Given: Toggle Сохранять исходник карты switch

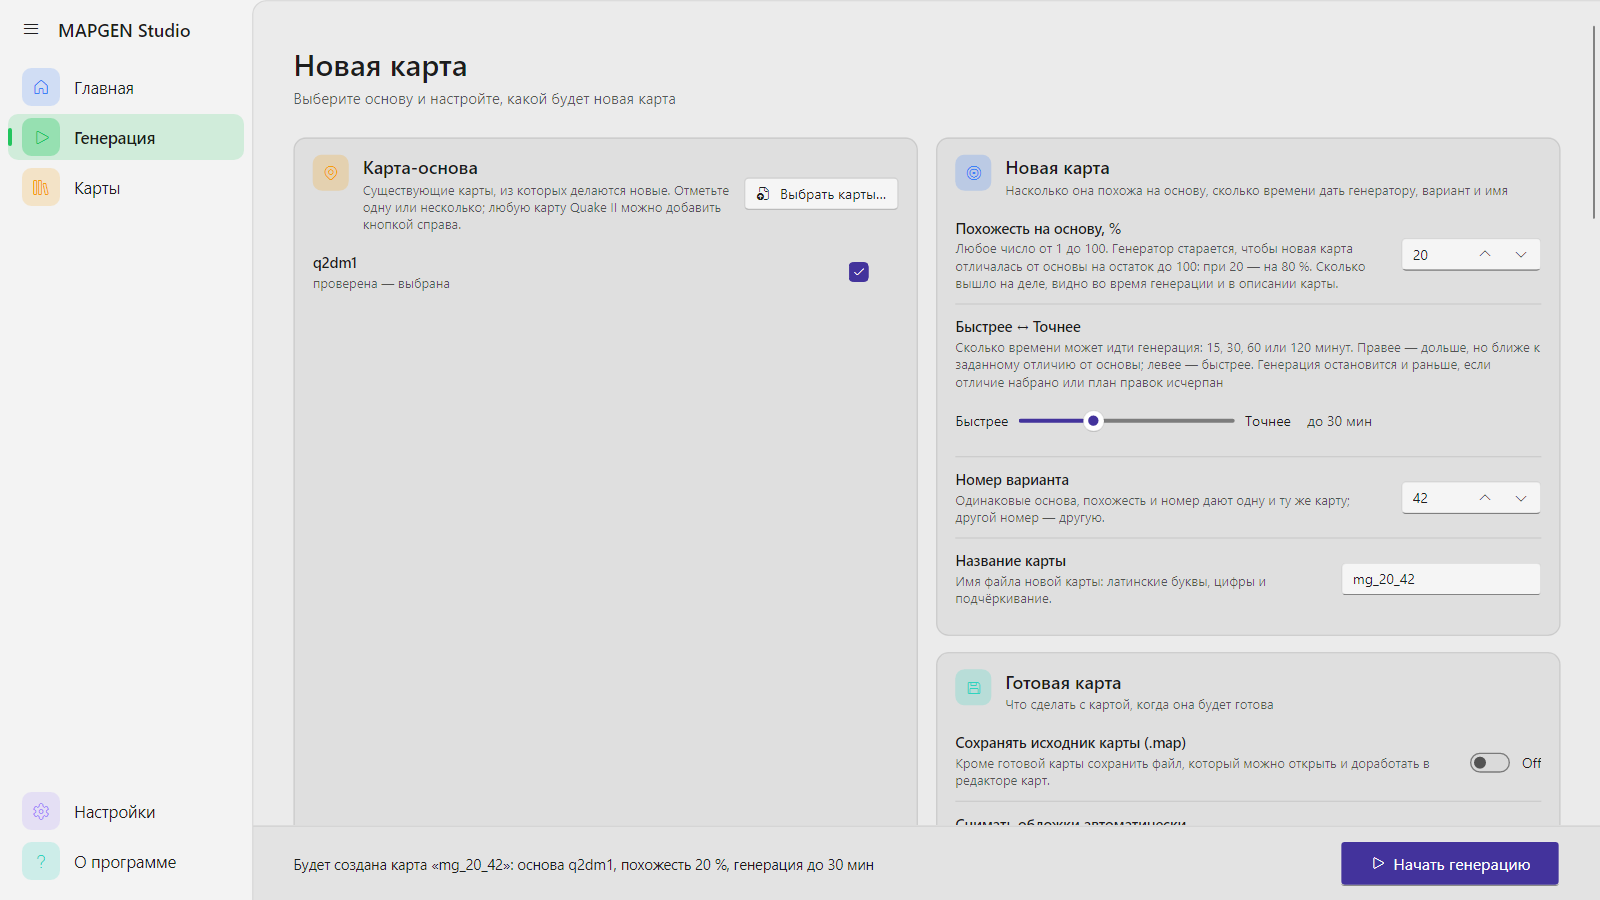Looking at the screenshot, I should (x=1489, y=763).
